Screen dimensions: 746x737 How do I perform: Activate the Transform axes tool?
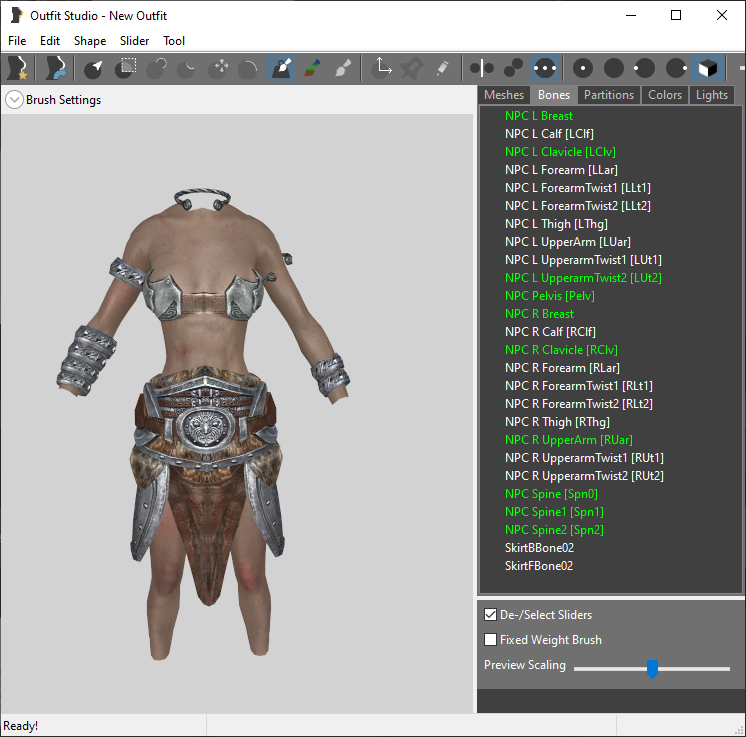[x=382, y=68]
